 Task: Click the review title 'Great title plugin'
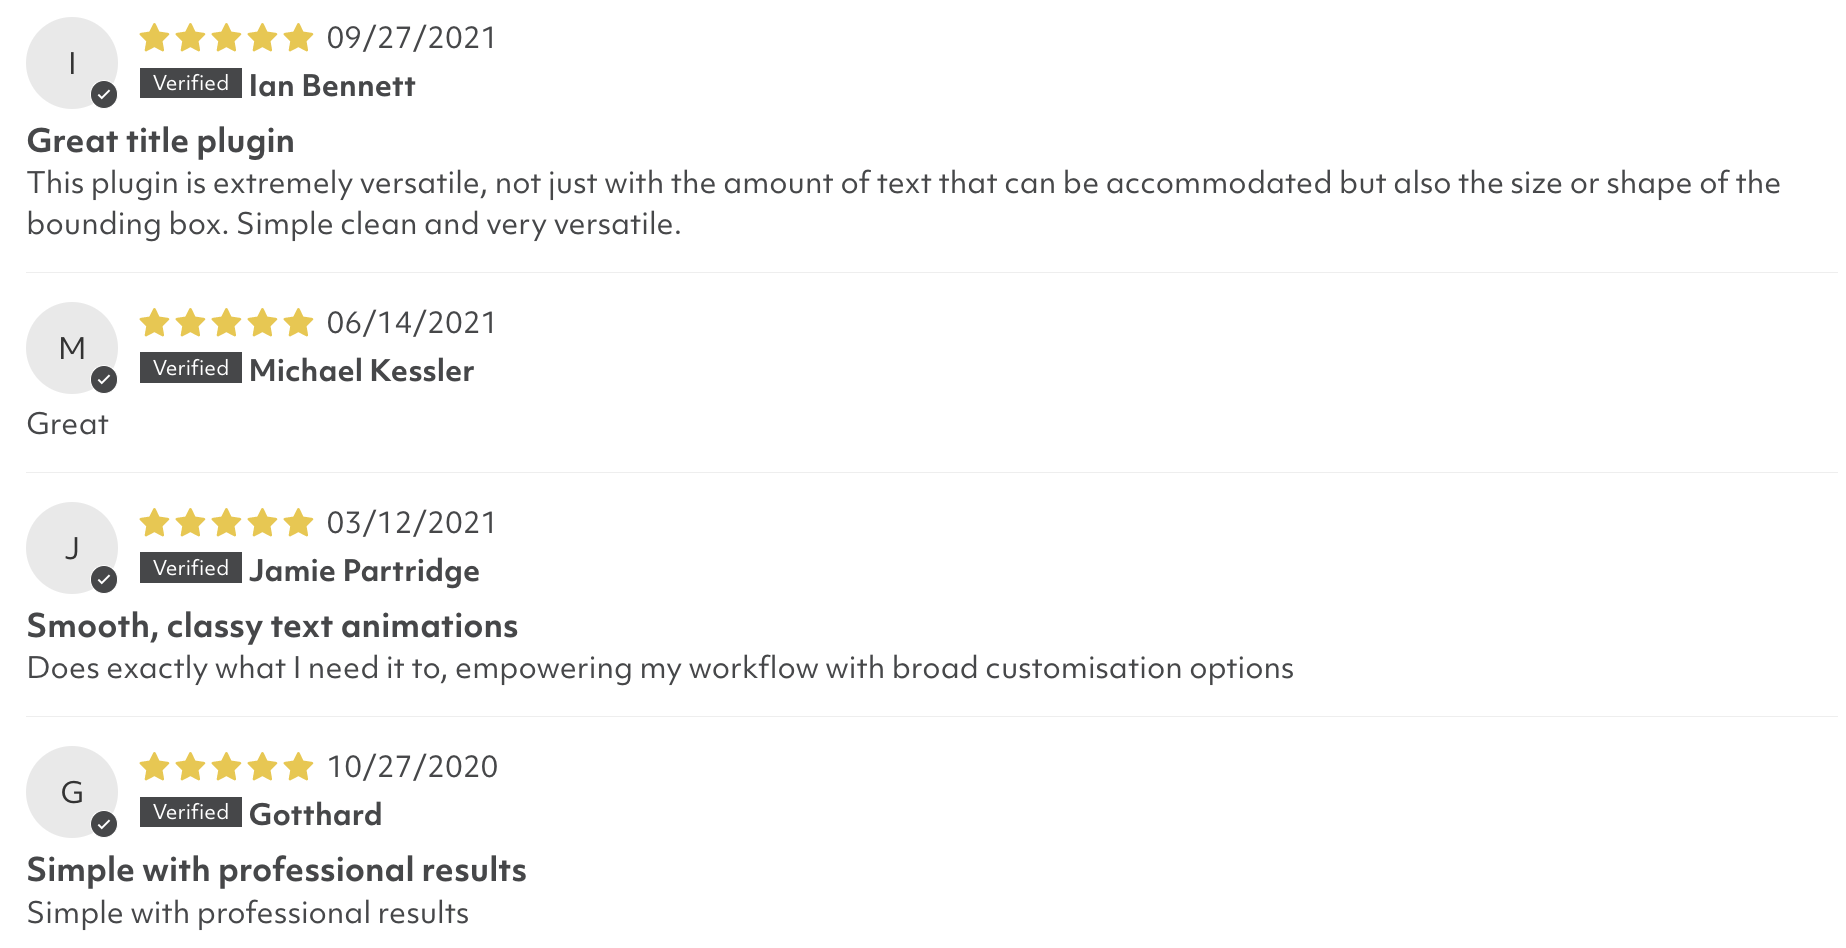160,141
